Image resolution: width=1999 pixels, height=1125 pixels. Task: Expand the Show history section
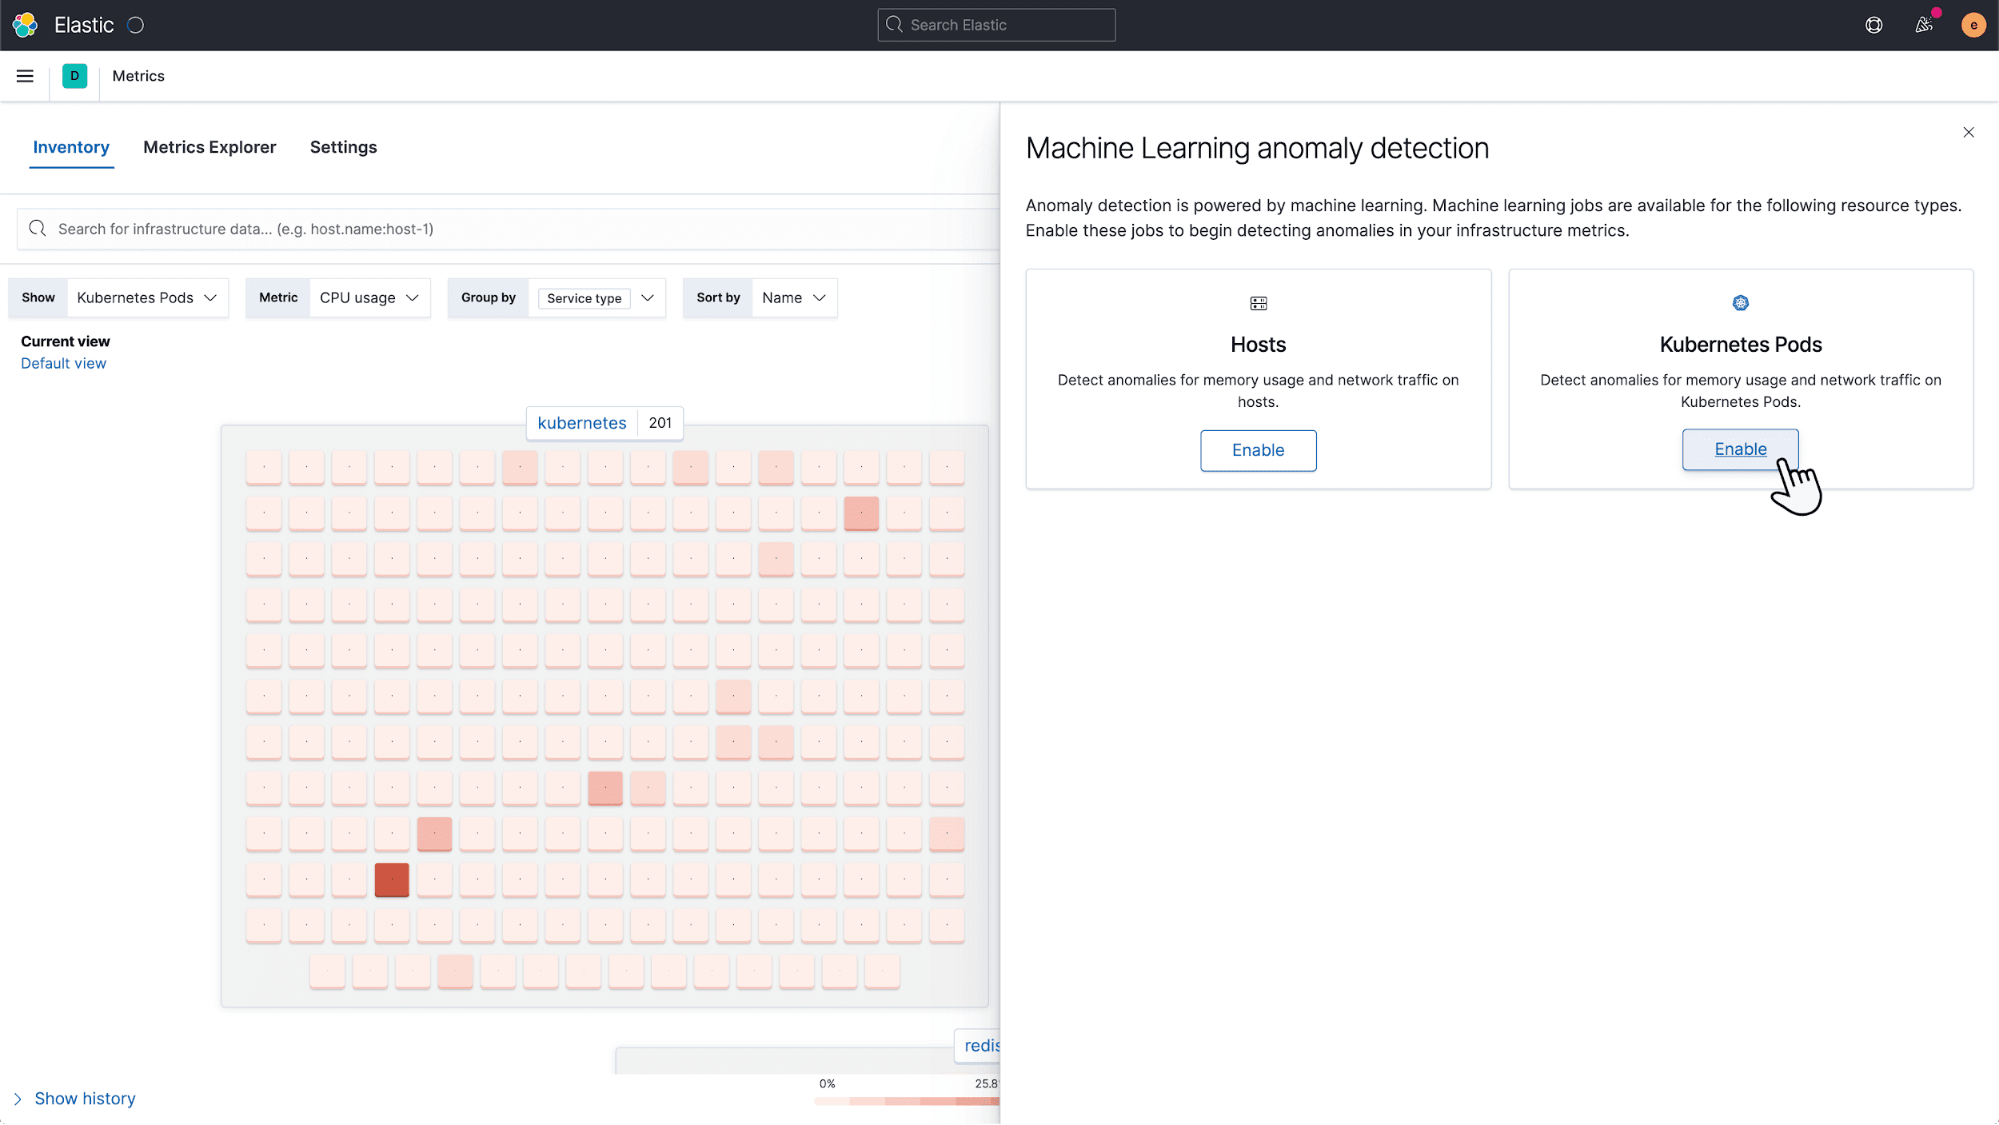click(75, 1098)
